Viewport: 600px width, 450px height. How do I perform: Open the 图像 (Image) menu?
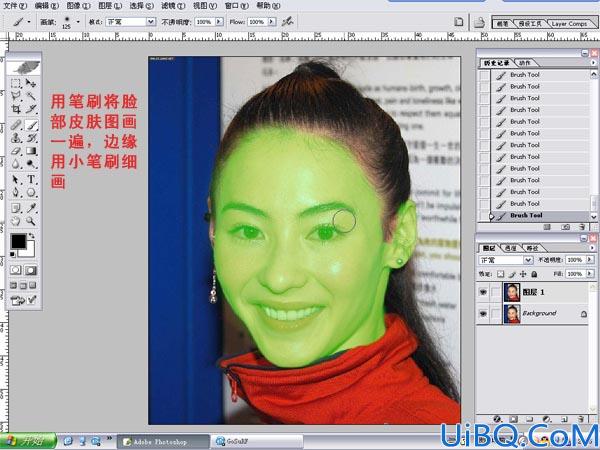tap(78, 6)
